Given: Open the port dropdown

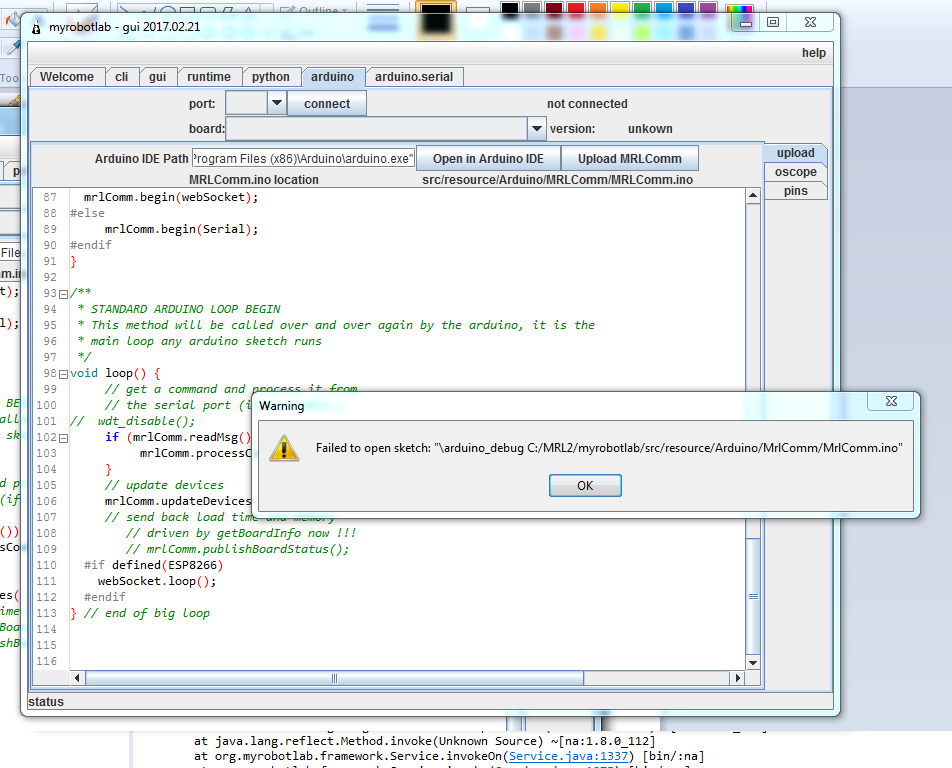Looking at the screenshot, I should click(276, 103).
